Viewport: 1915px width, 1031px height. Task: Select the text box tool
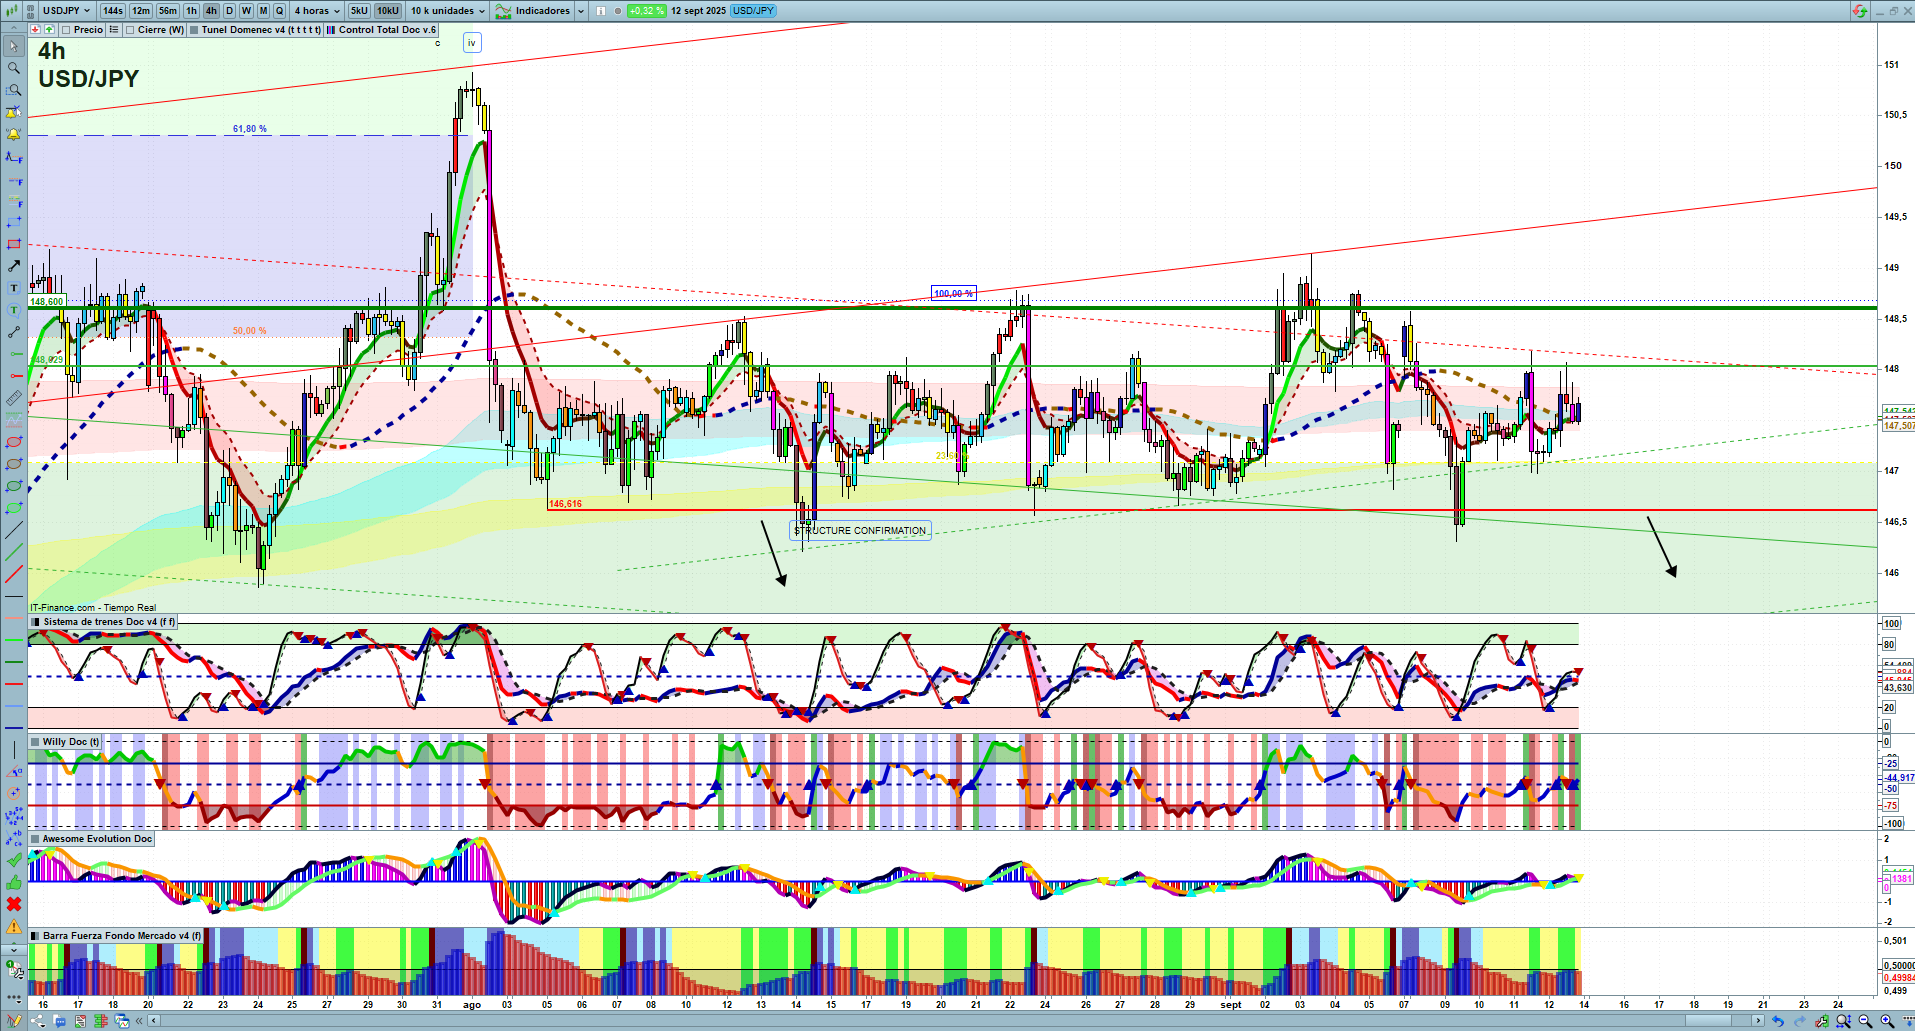pyautogui.click(x=14, y=288)
